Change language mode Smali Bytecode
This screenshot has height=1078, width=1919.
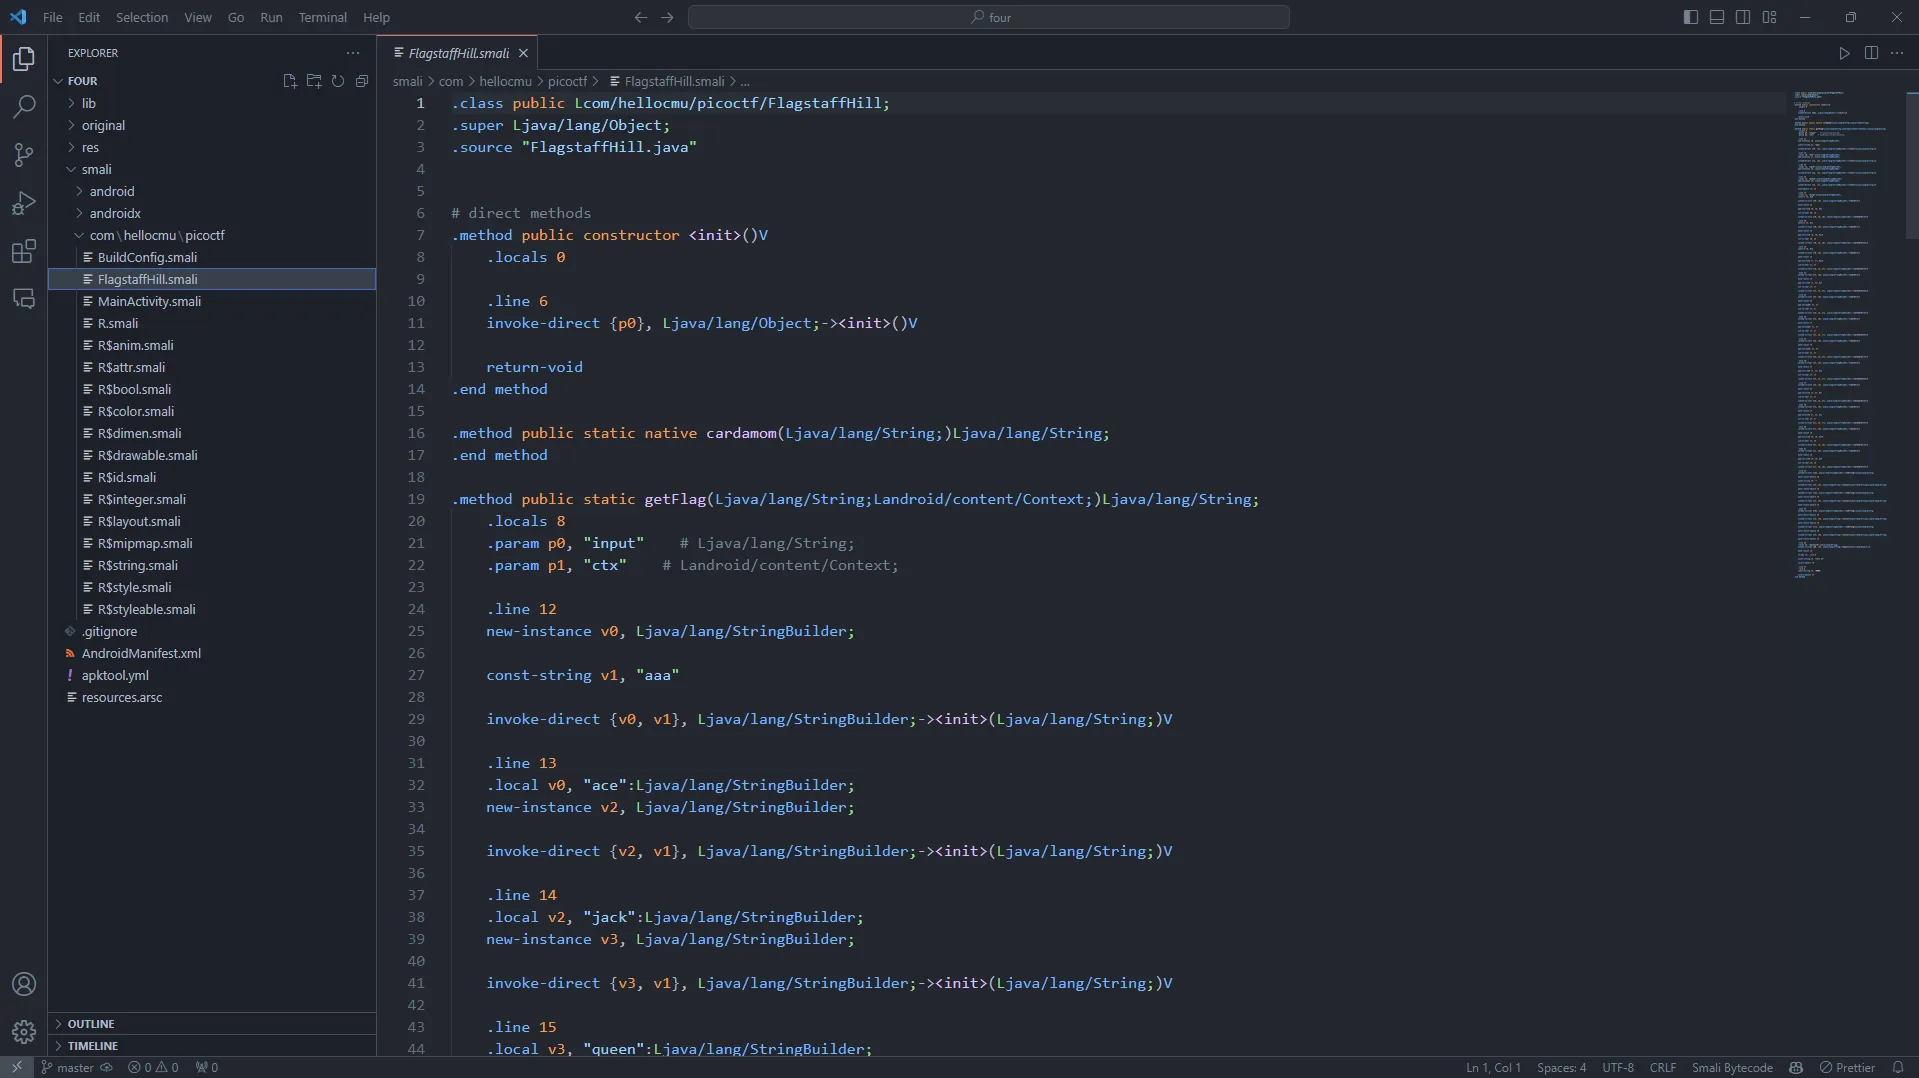point(1732,1067)
